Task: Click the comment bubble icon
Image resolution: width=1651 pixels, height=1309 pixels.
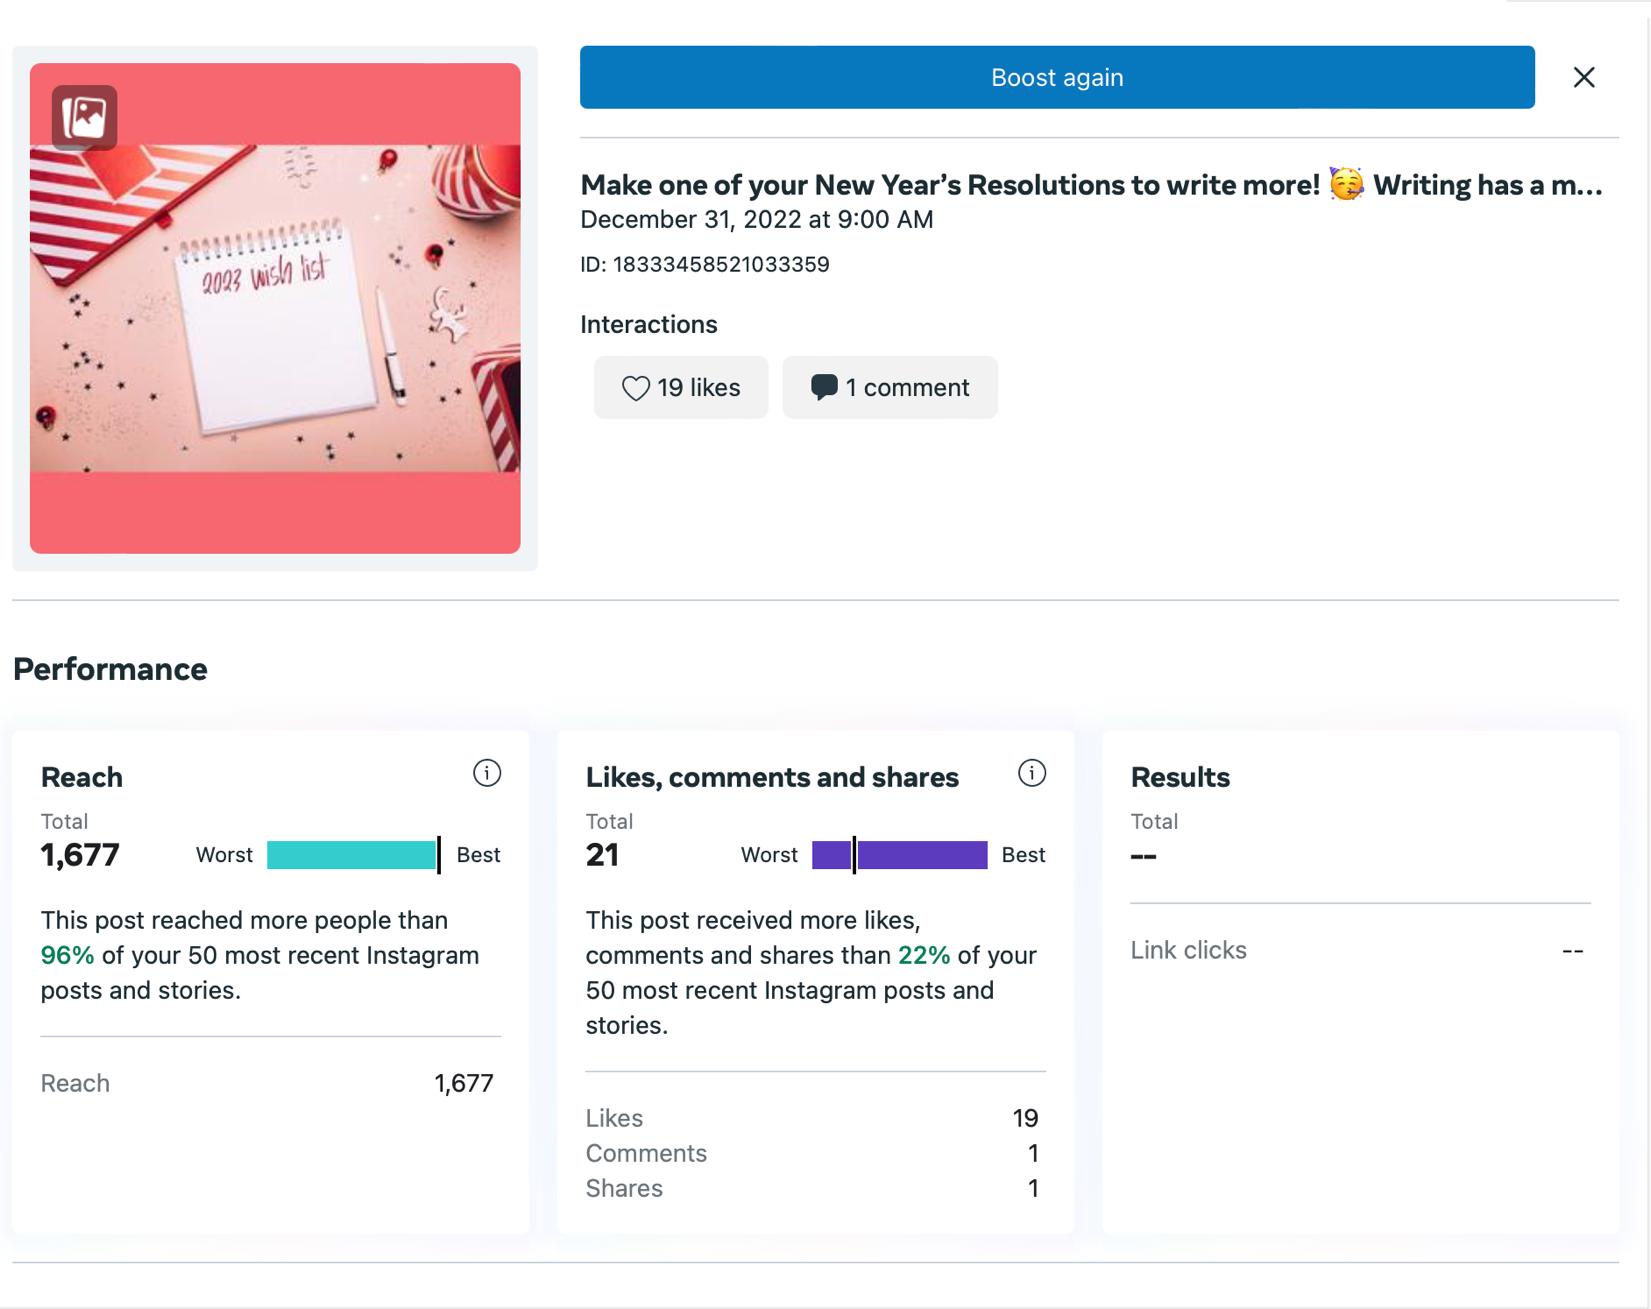Action: (x=824, y=387)
